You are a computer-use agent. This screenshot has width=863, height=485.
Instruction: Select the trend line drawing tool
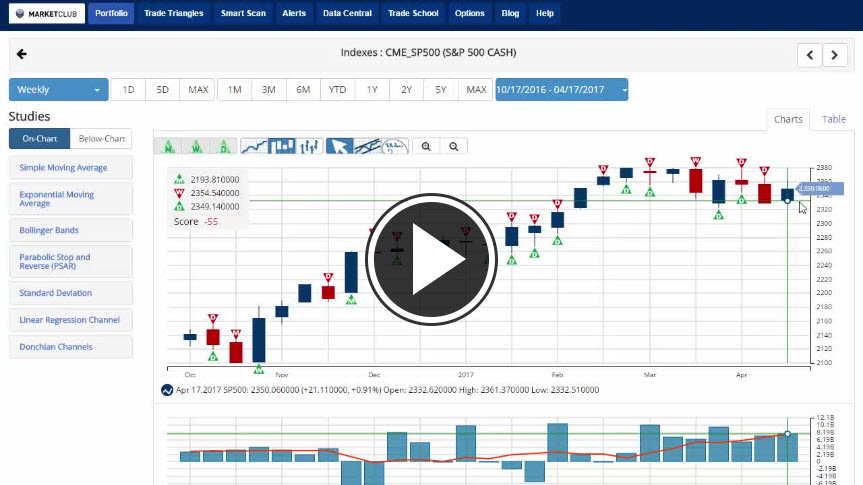(x=368, y=146)
